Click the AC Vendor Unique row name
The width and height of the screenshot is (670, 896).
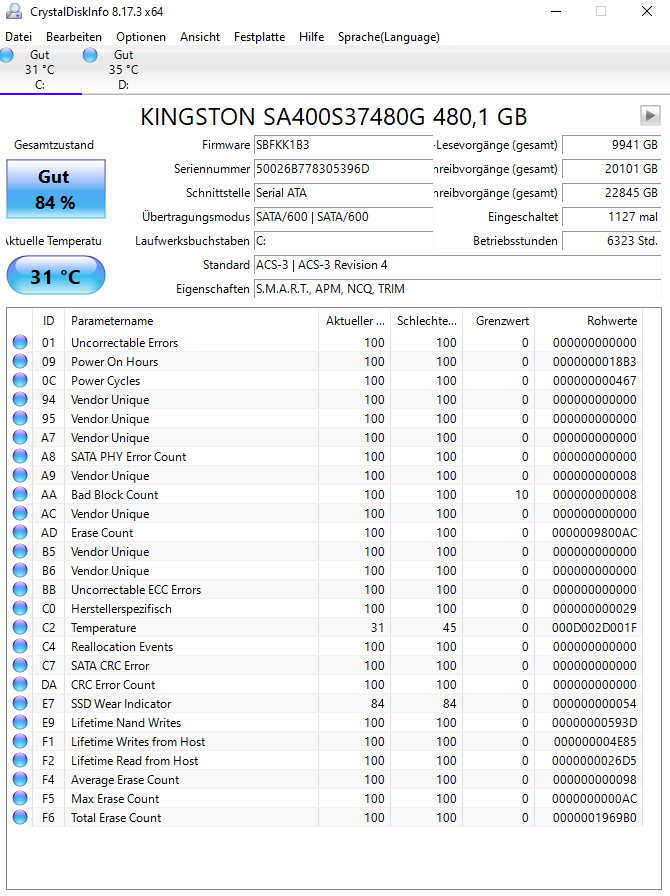click(110, 514)
